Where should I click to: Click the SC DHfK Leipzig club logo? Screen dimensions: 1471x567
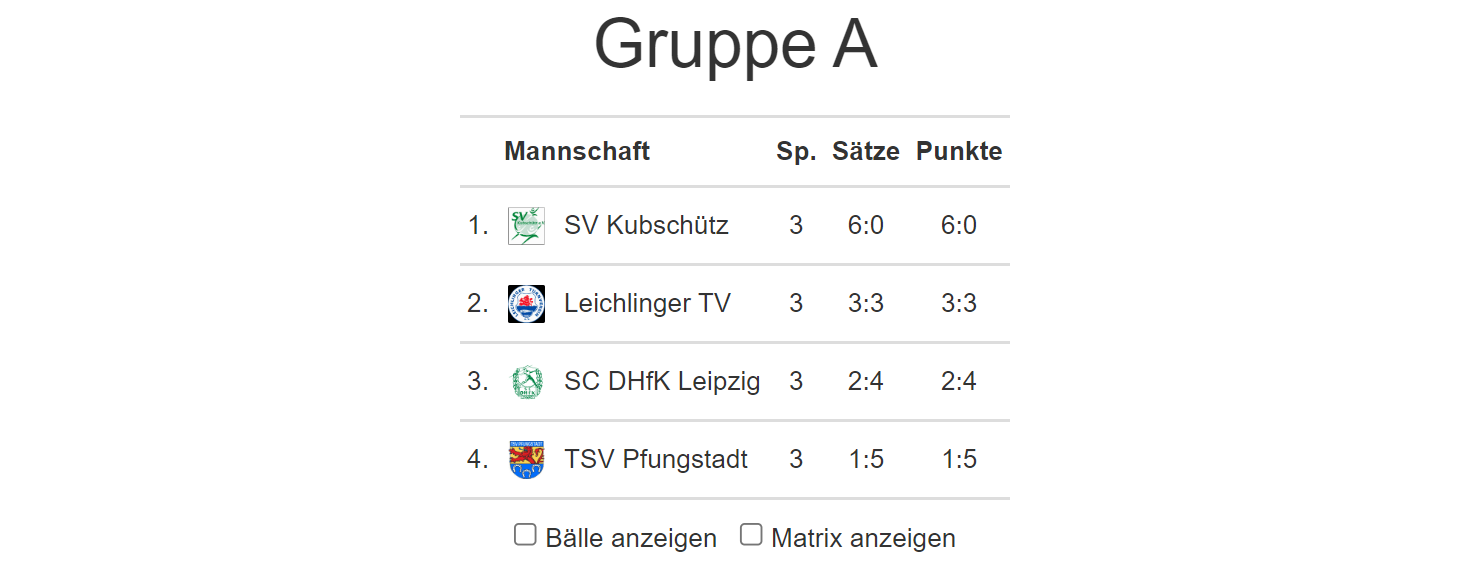point(526,381)
